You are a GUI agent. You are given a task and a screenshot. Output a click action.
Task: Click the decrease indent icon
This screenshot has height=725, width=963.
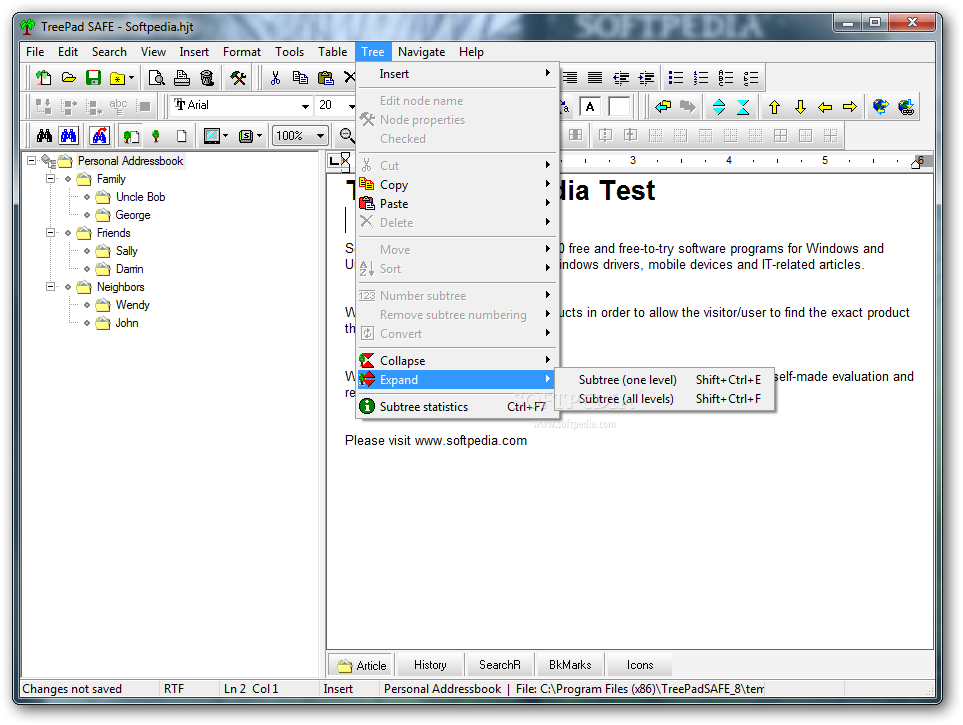tap(621, 78)
